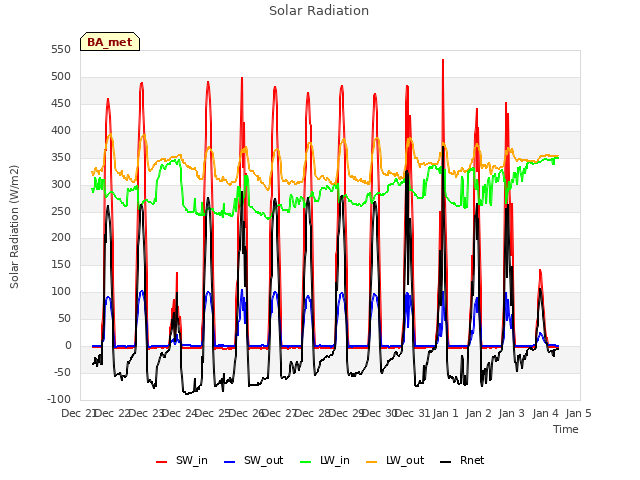
Task: Click the 350 y-axis tick label
Action: pyautogui.click(x=61, y=158)
